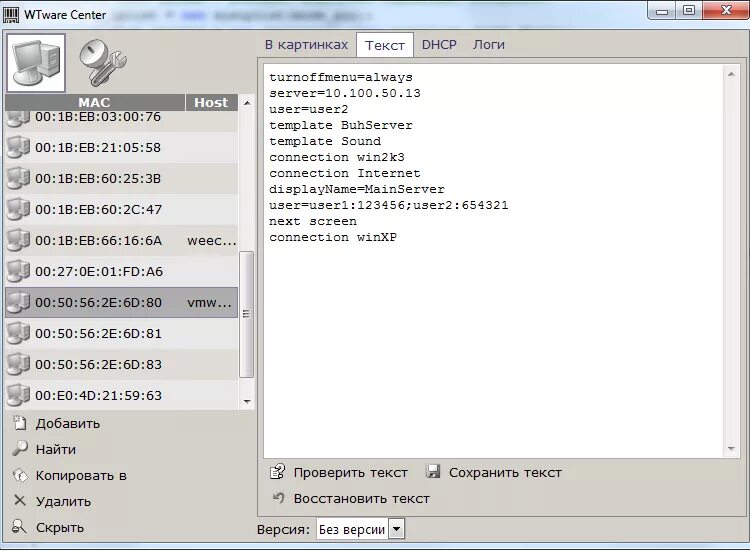Screen dimensions: 750x551
Task: Click Удалить to delete terminal
Action: pyautogui.click(x=63, y=501)
